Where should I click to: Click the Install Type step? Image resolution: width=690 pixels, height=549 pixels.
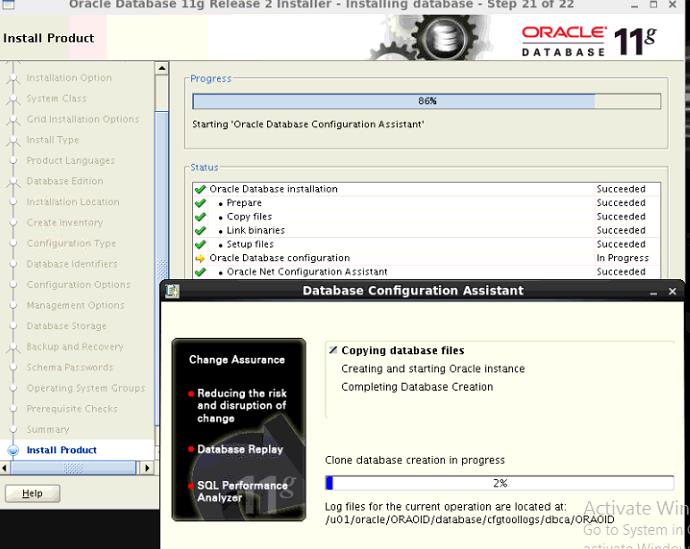pyautogui.click(x=52, y=140)
